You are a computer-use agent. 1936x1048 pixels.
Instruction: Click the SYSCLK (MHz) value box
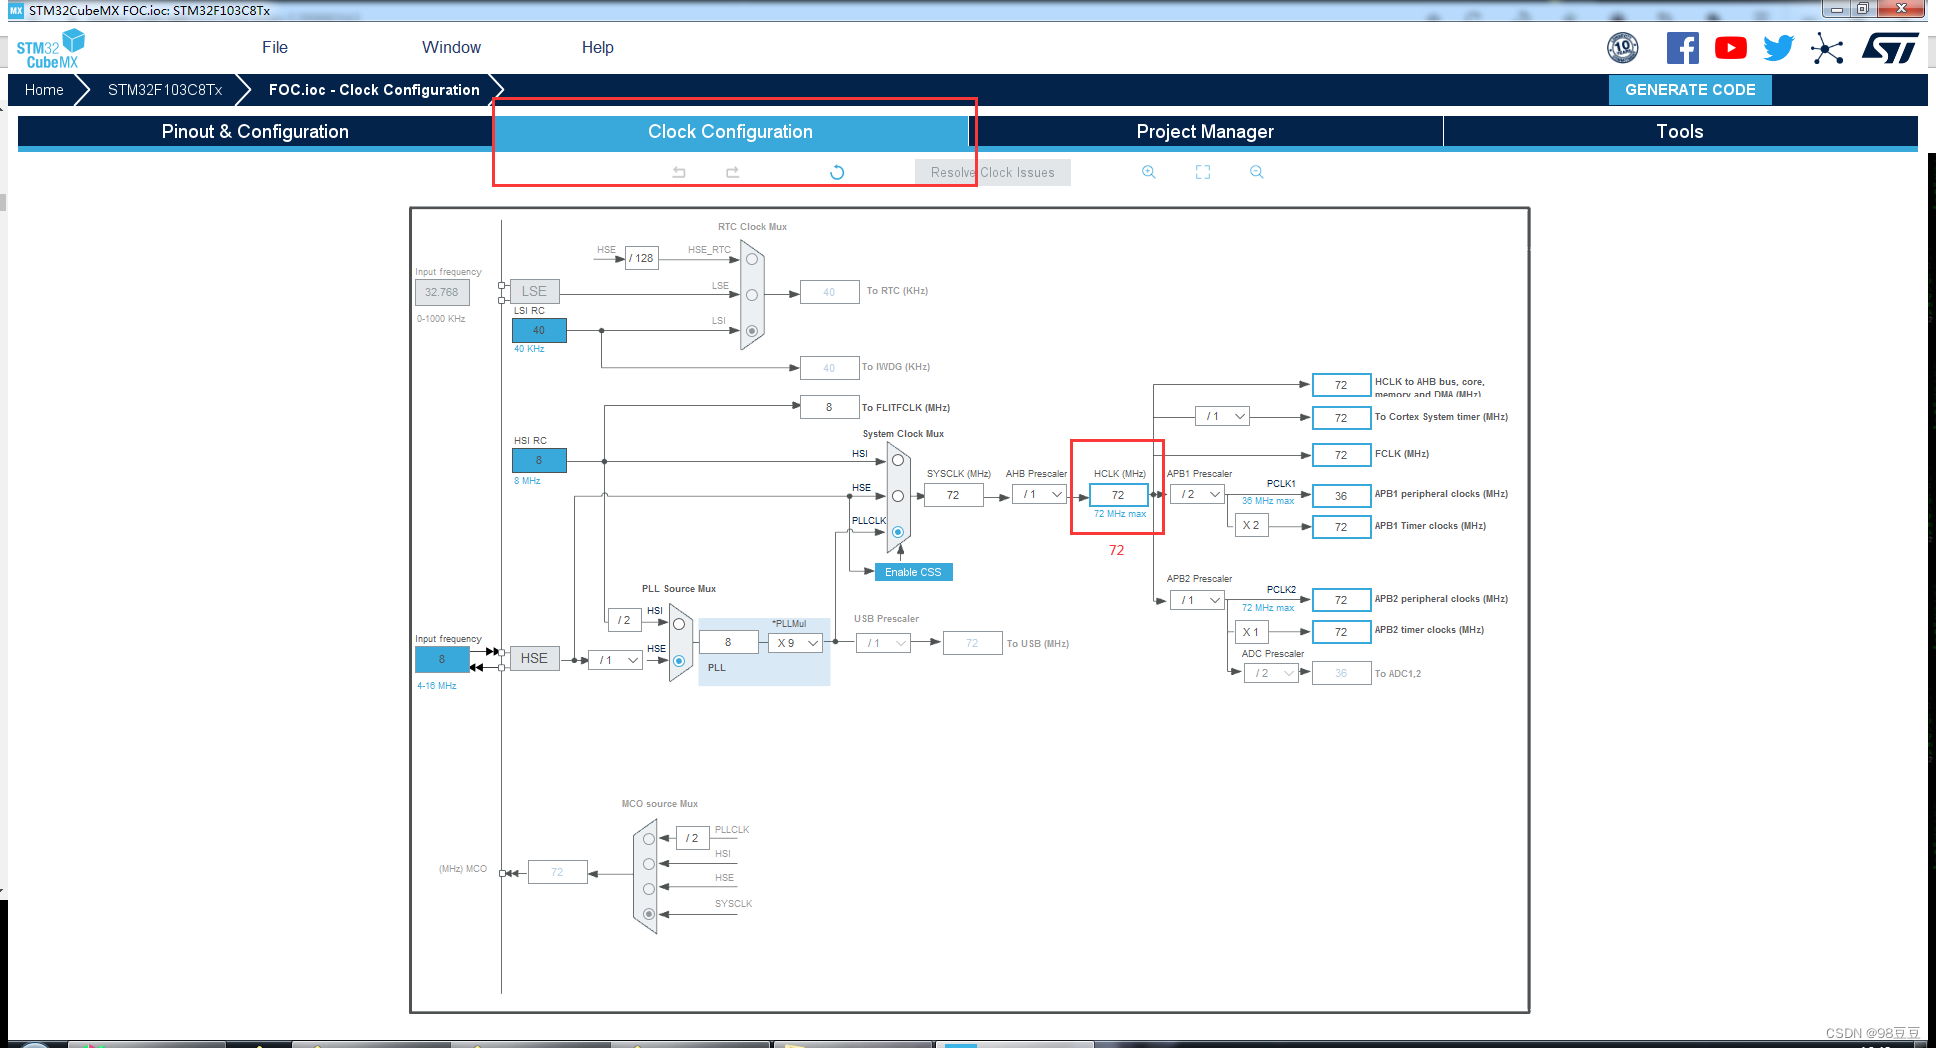[x=953, y=495]
